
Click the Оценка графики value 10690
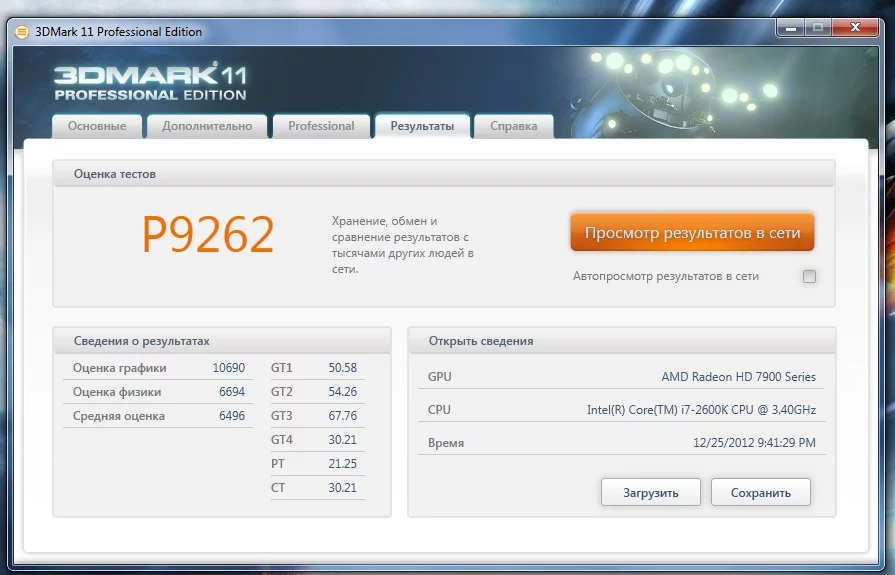coord(228,368)
